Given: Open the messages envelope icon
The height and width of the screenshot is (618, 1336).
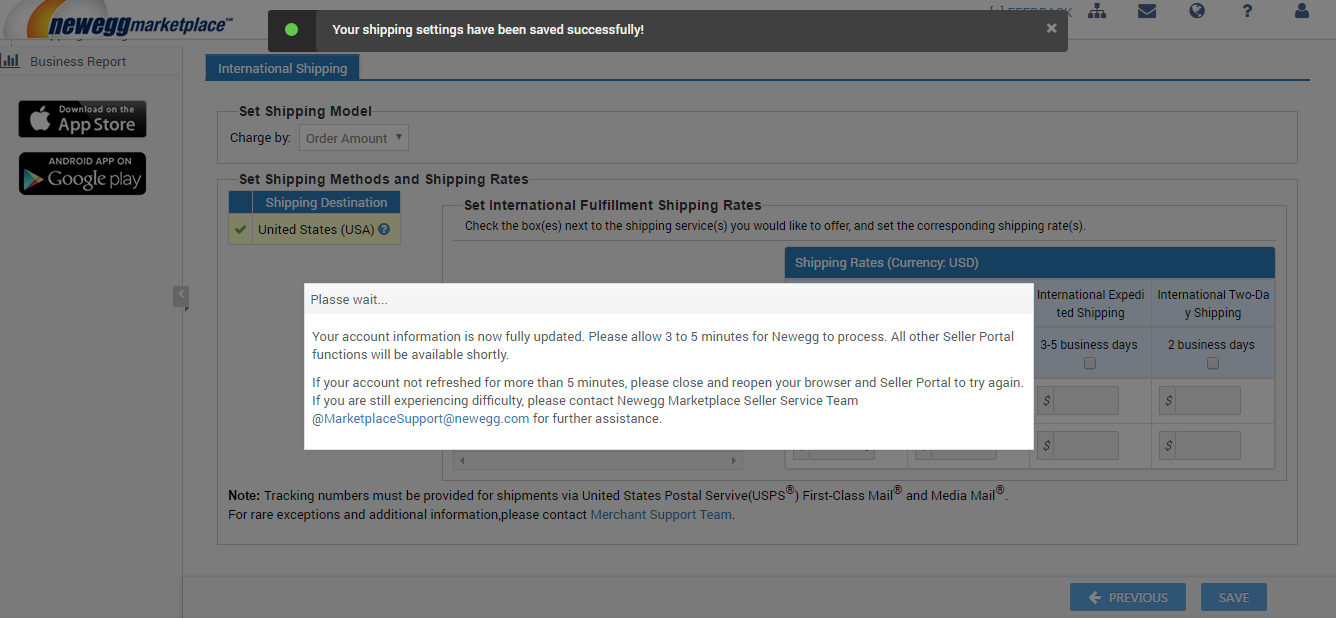Looking at the screenshot, I should pos(1147,11).
